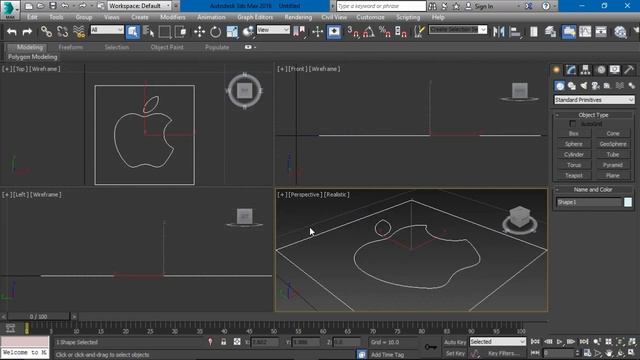Toggle the Percent Snap button

(x=384, y=32)
